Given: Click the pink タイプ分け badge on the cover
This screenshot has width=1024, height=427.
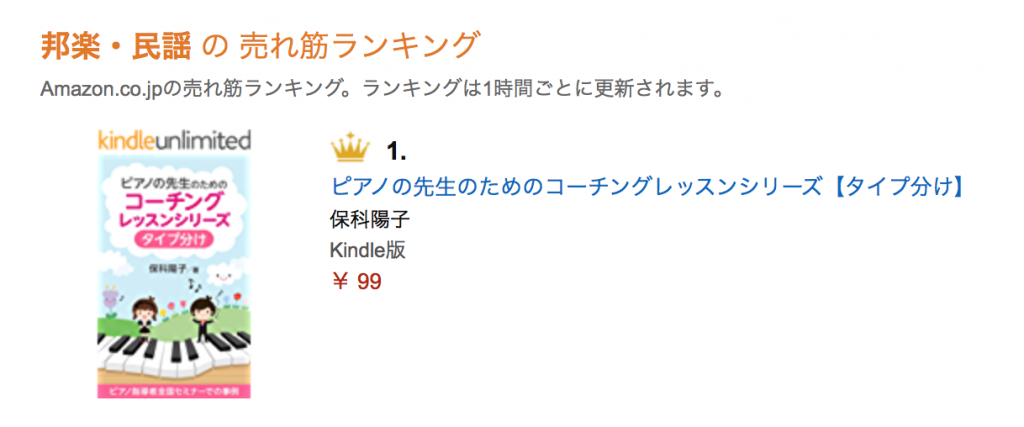Looking at the screenshot, I should pos(174,237).
